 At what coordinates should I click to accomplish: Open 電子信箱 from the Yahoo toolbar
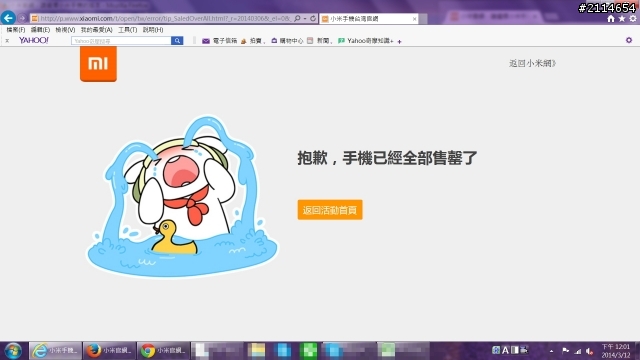(220, 40)
